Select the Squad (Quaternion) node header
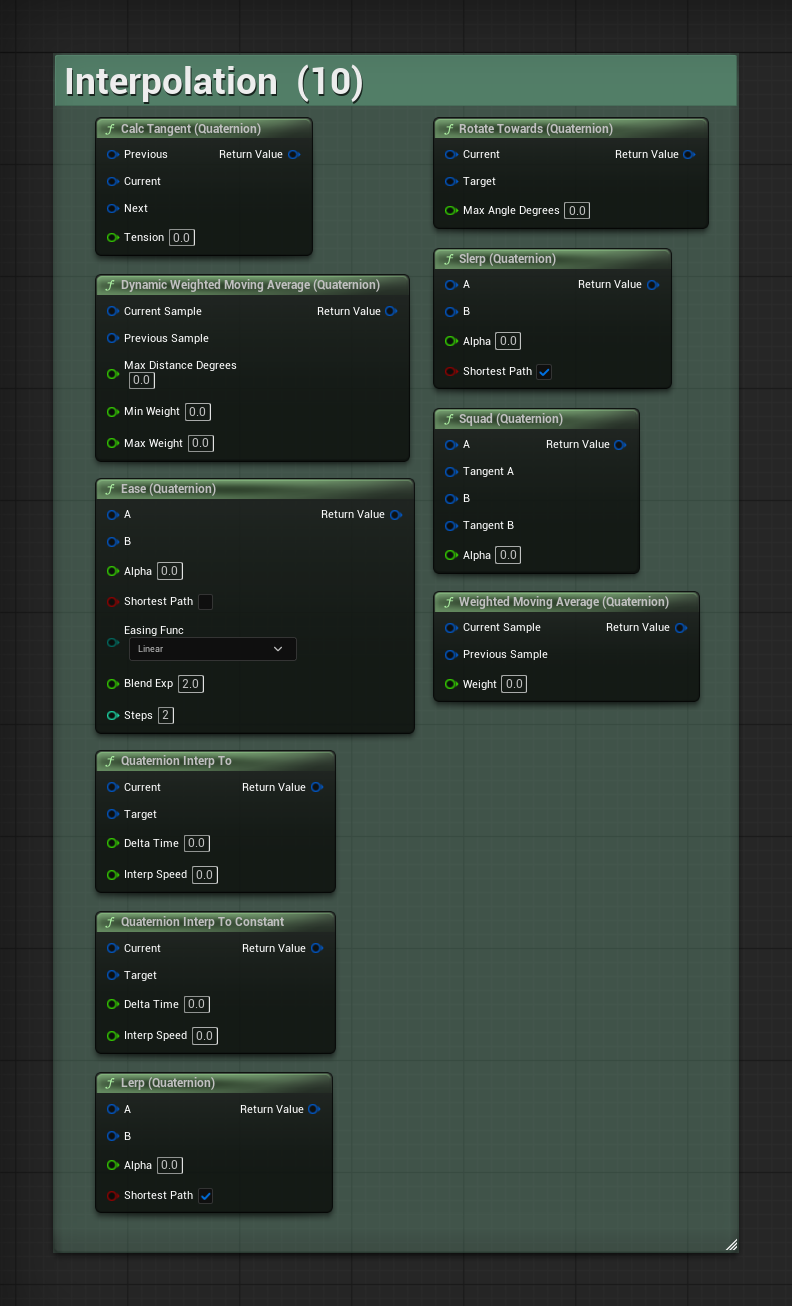 [x=536, y=419]
